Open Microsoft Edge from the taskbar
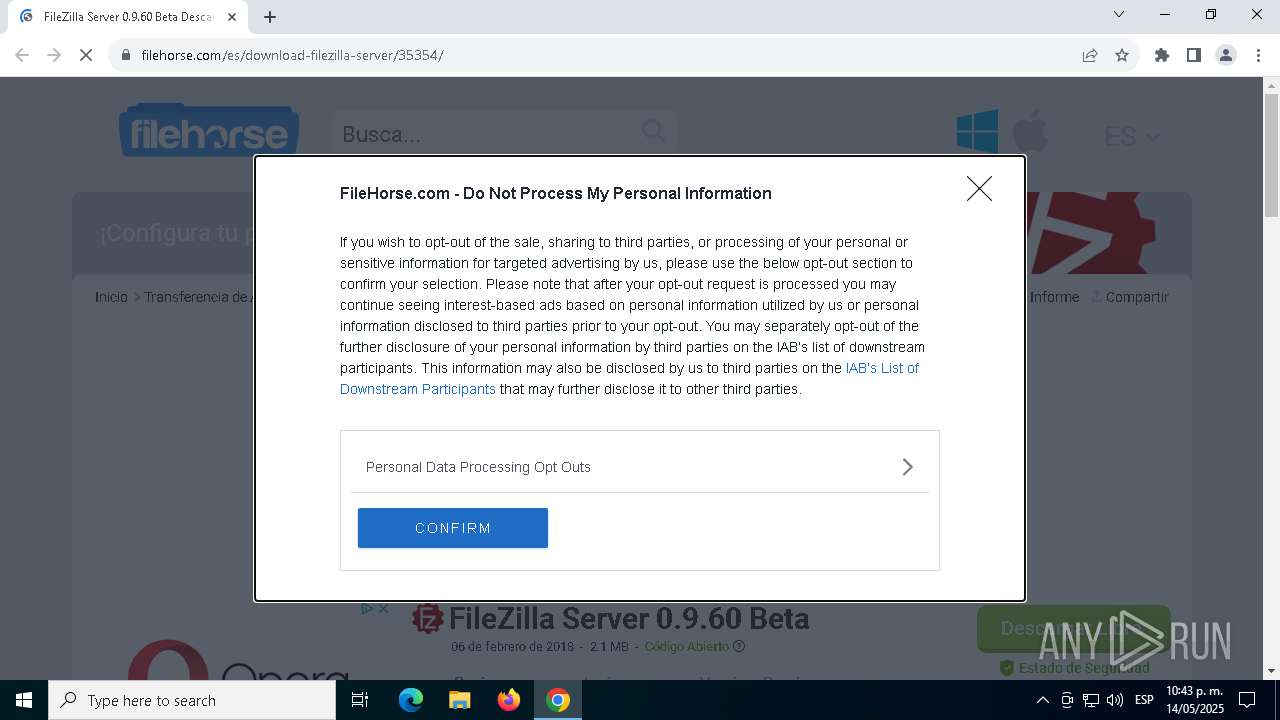This screenshot has width=1280, height=720. pyautogui.click(x=411, y=700)
